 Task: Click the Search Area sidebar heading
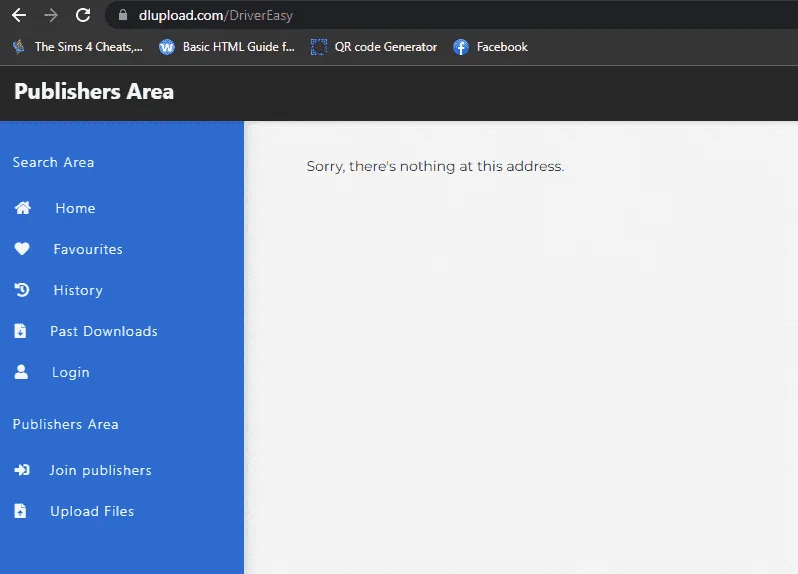tap(53, 162)
